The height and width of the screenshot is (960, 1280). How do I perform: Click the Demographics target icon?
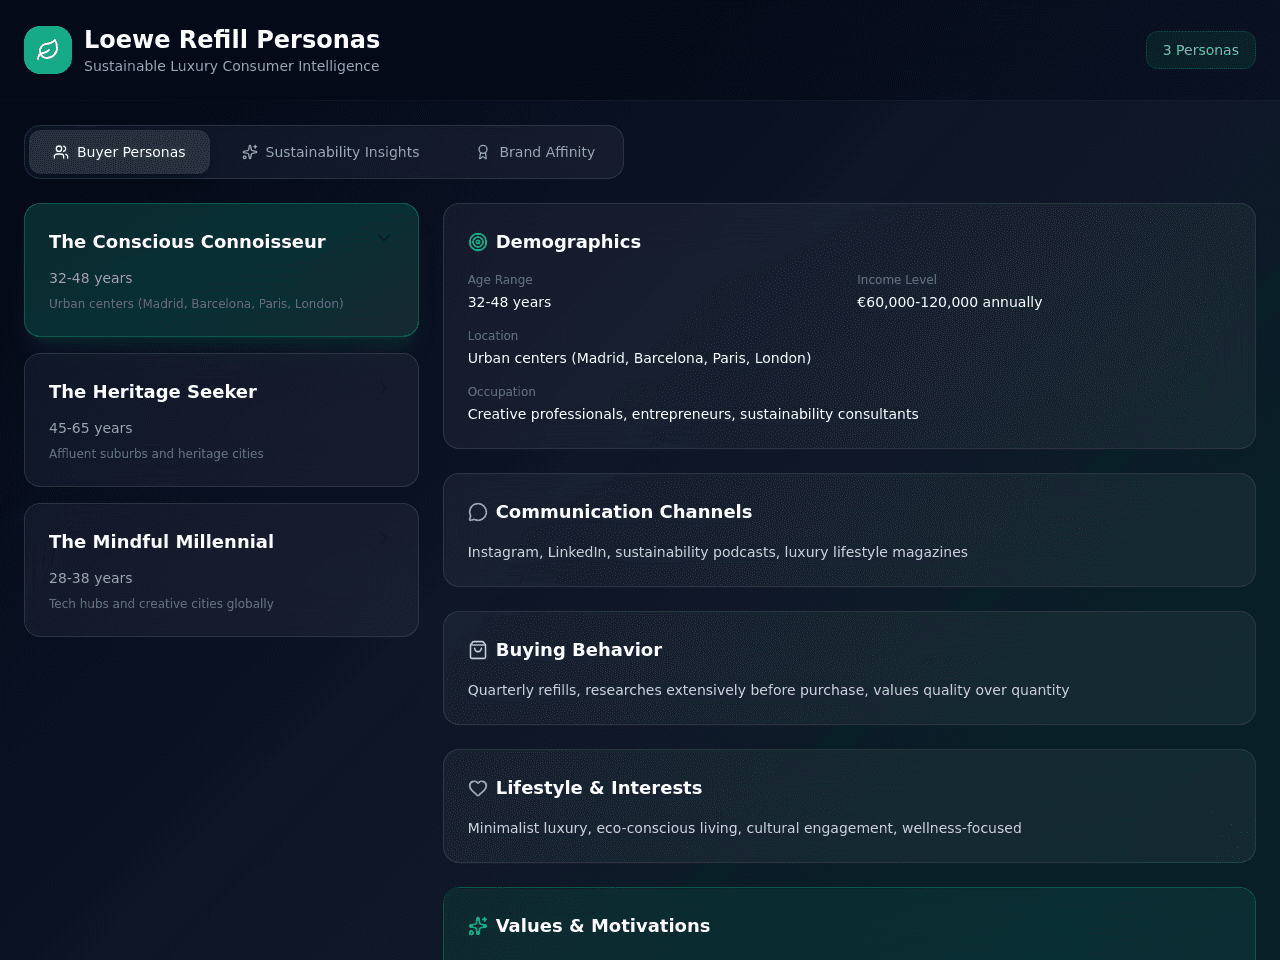point(478,242)
